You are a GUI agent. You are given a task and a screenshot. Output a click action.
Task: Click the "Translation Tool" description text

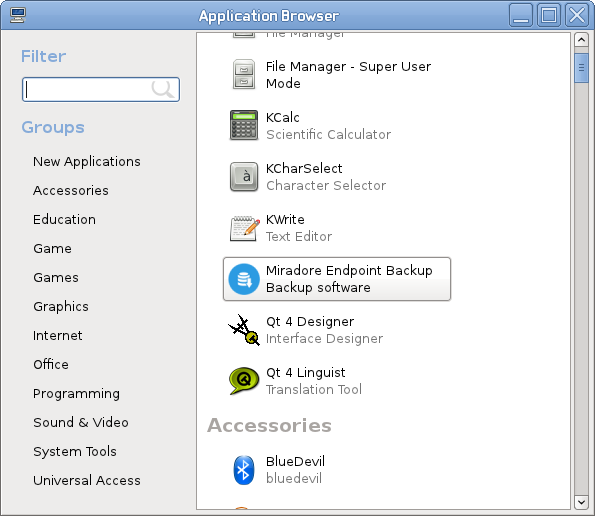(x=314, y=389)
